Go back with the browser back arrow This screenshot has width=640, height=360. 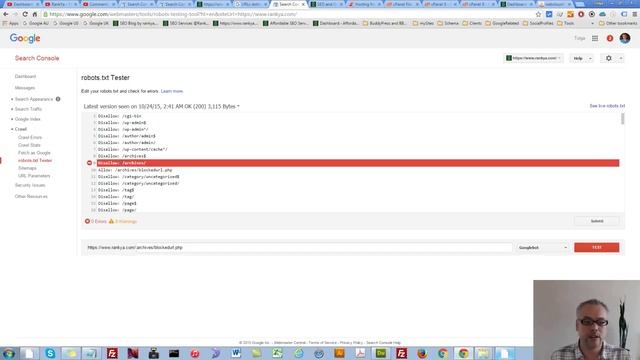pos(6,14)
